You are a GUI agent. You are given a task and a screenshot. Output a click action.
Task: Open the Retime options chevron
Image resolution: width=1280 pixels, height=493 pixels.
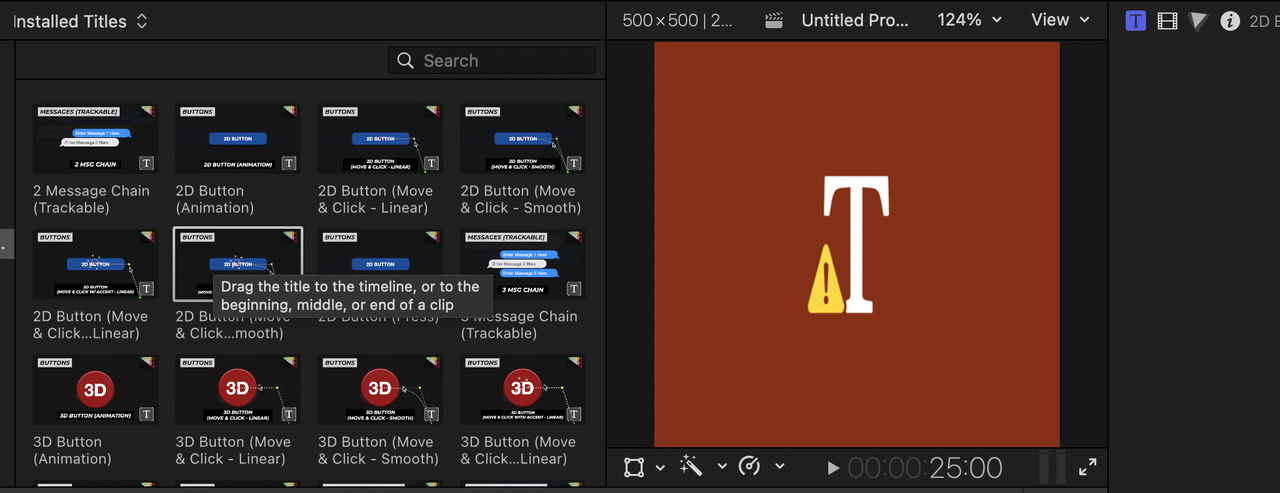[780, 467]
